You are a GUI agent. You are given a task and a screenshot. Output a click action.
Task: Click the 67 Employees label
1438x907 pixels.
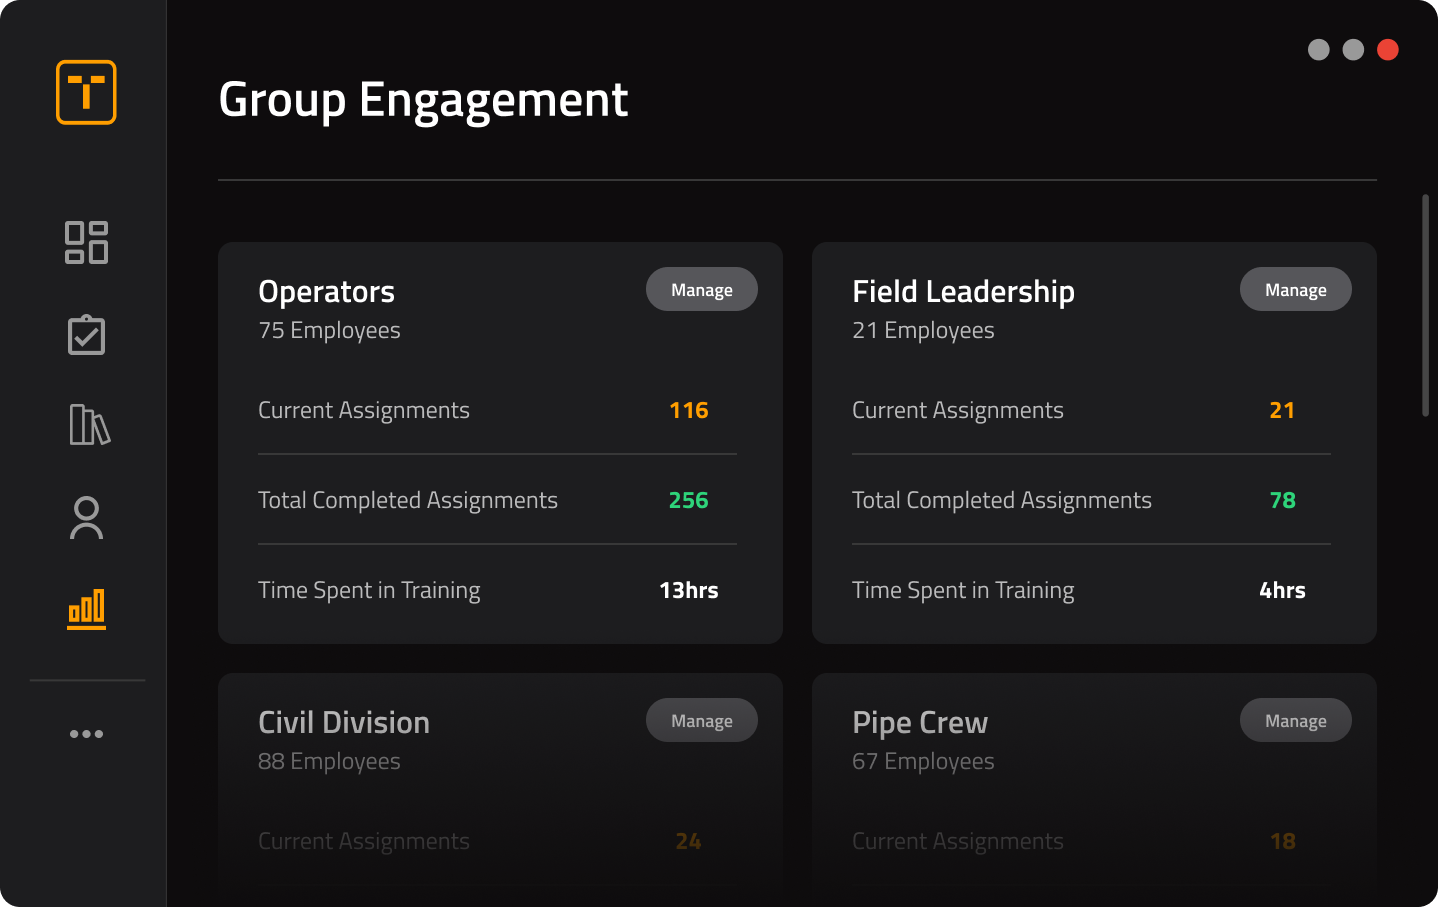(923, 761)
